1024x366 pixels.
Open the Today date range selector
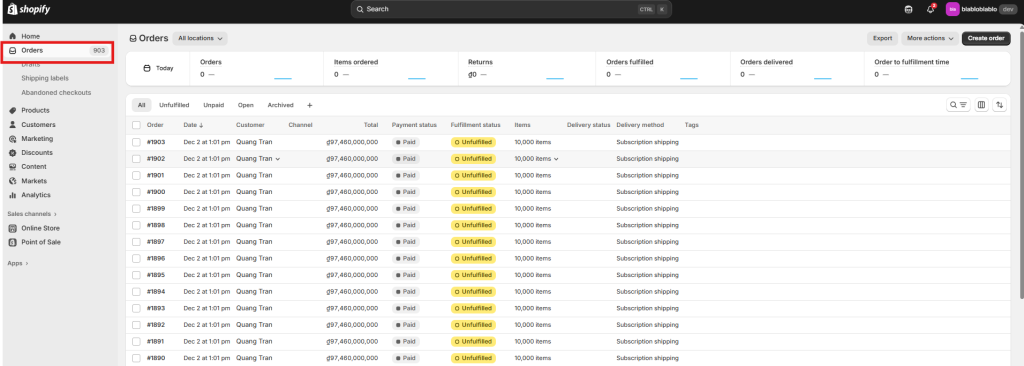click(158, 68)
